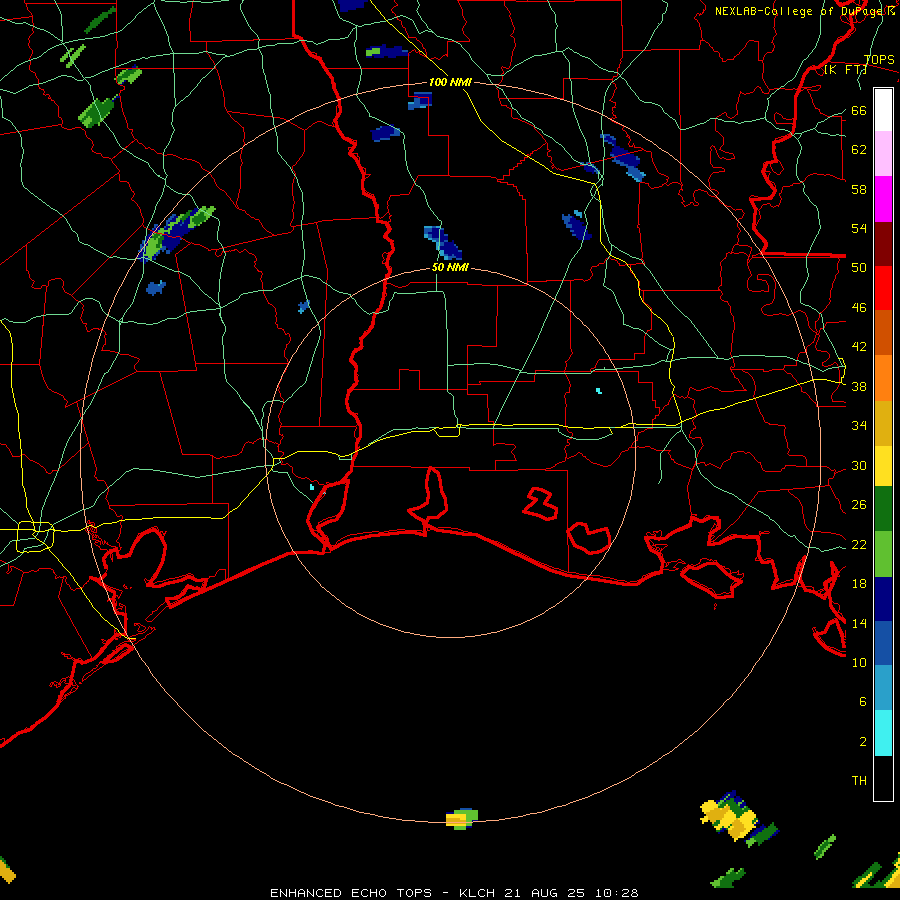Image resolution: width=900 pixels, height=900 pixels.
Task: Click the white swatch in the tops legend
Action: pyautogui.click(x=883, y=110)
